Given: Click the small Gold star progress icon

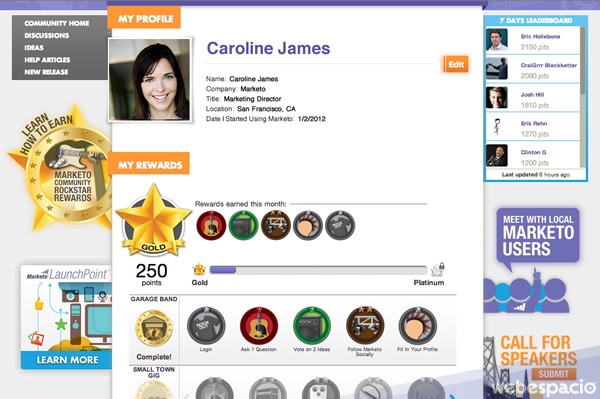Looking at the screenshot, I should [x=199, y=269].
